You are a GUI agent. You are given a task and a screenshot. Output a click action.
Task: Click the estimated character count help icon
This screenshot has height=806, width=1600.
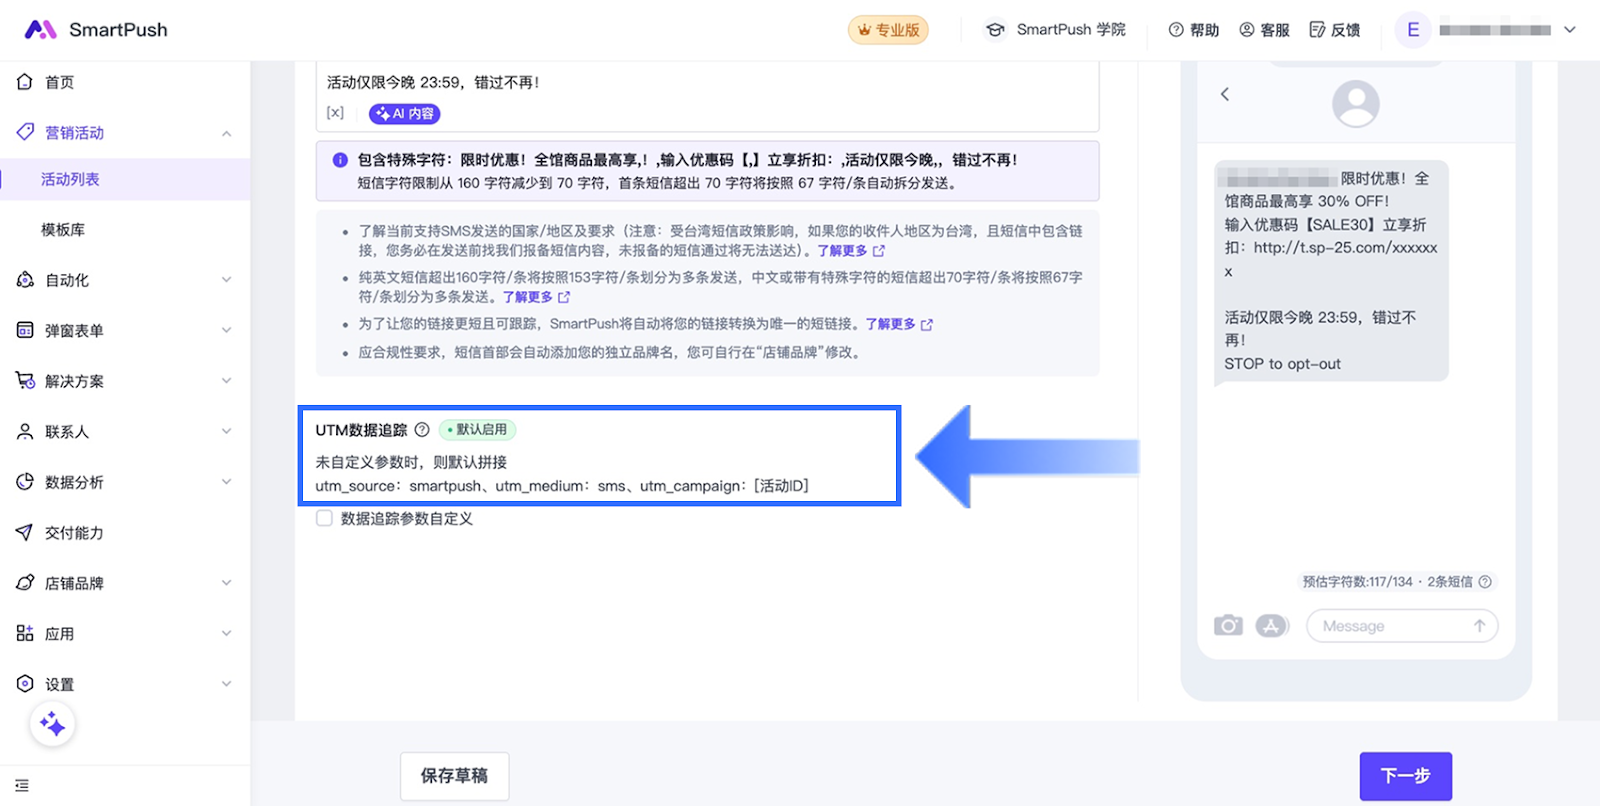(x=1485, y=582)
